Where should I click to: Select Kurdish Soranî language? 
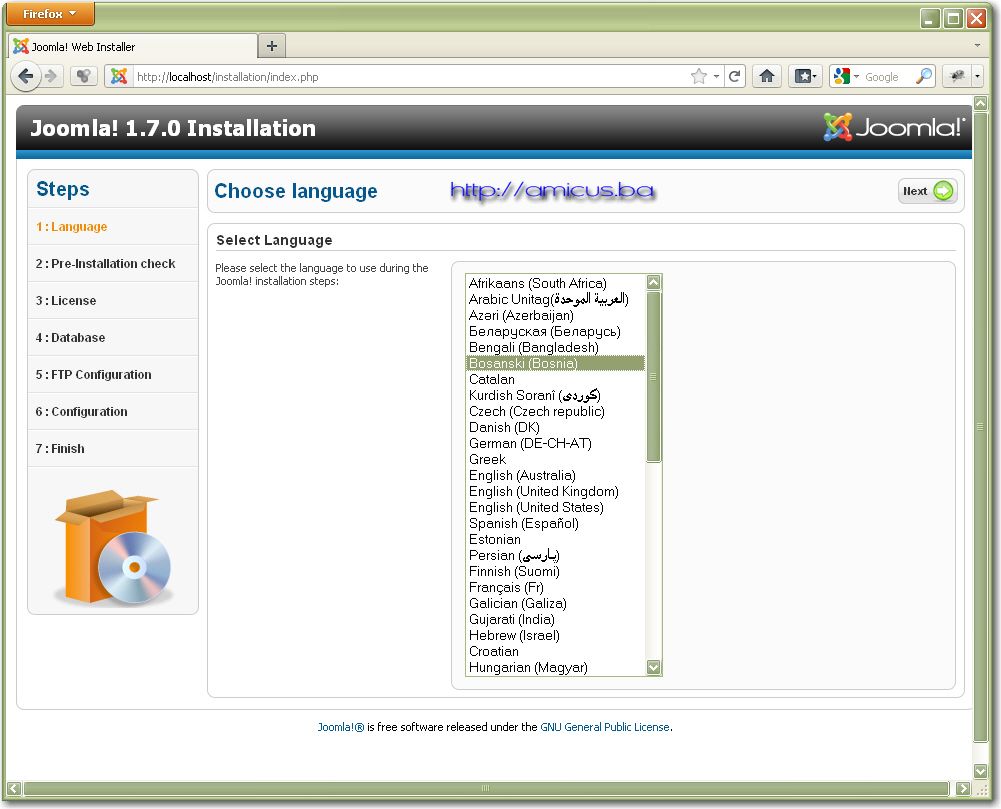(x=555, y=395)
